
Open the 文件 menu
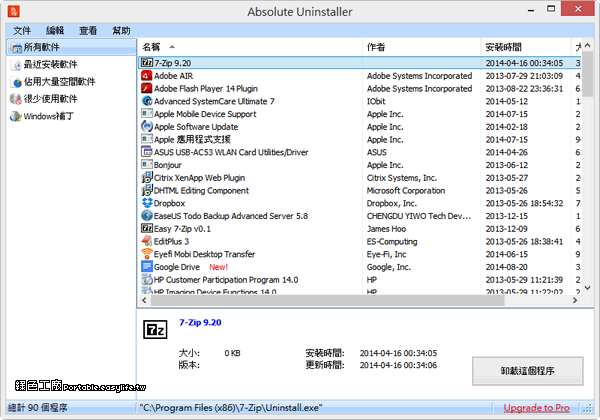point(22,31)
